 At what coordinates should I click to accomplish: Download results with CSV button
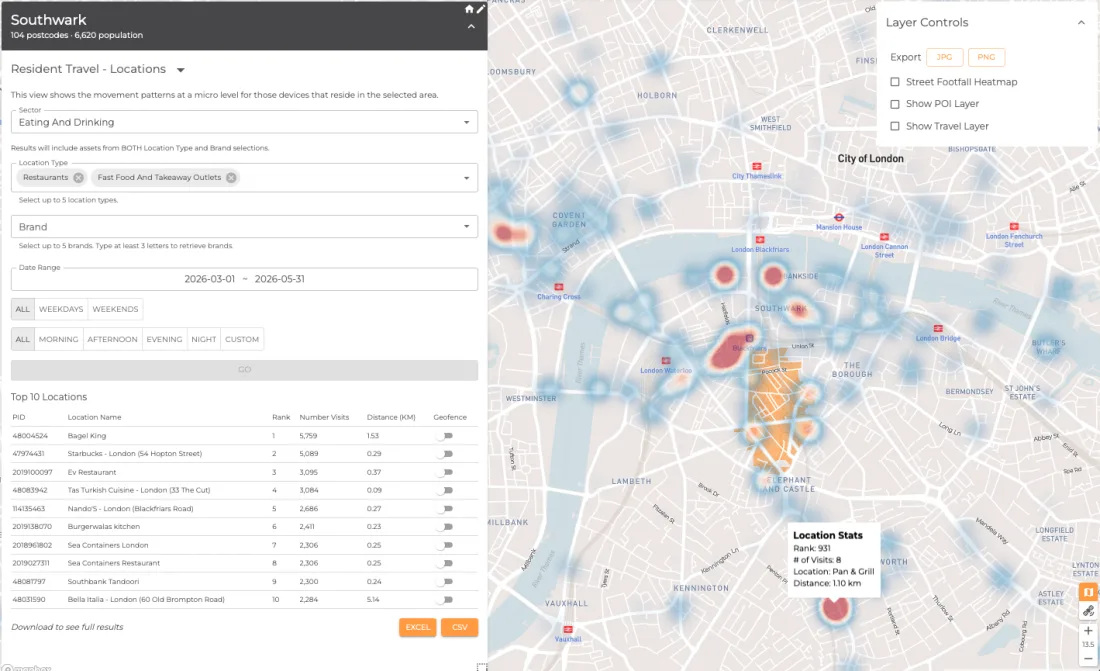coord(460,627)
